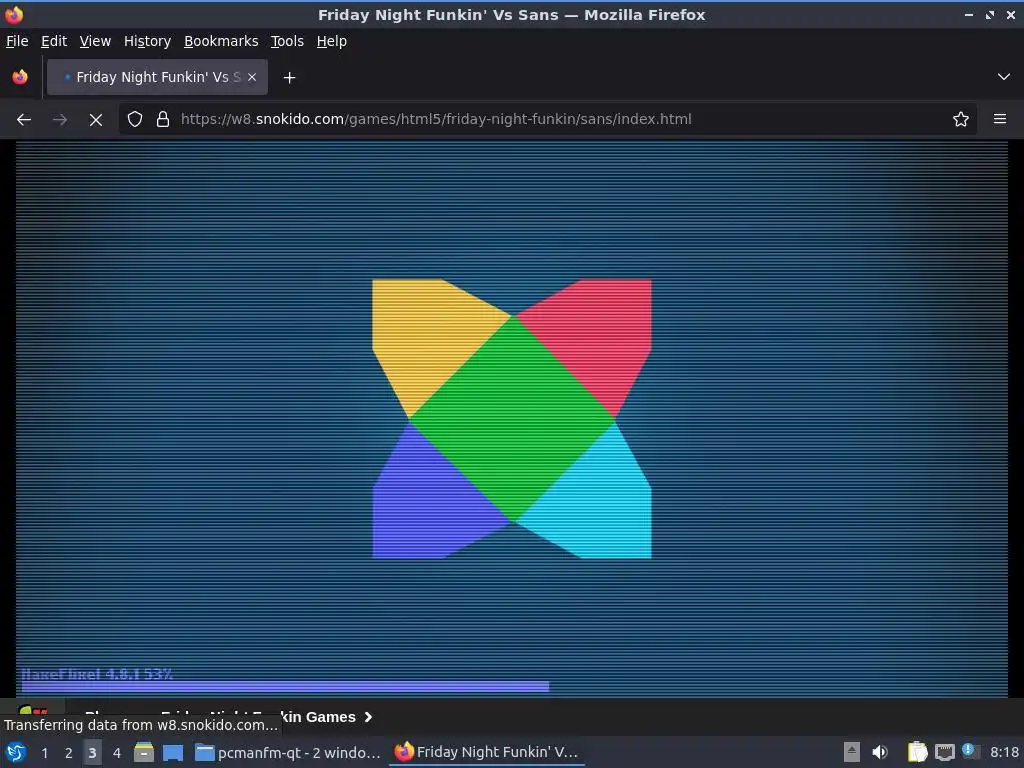1024x768 pixels.
Task: Open a new tab with plus button
Action: pos(289,78)
